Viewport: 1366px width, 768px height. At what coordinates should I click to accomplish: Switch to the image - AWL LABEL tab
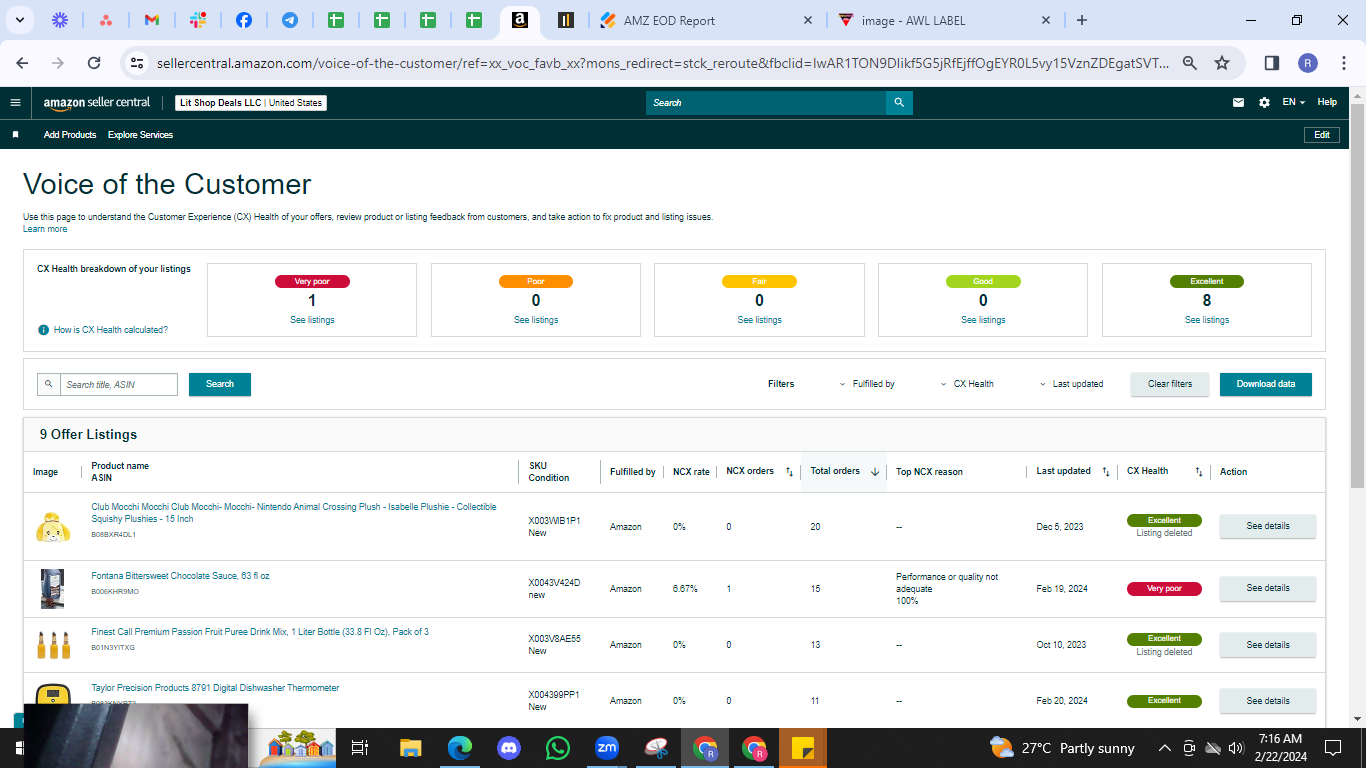pyautogui.click(x=944, y=20)
